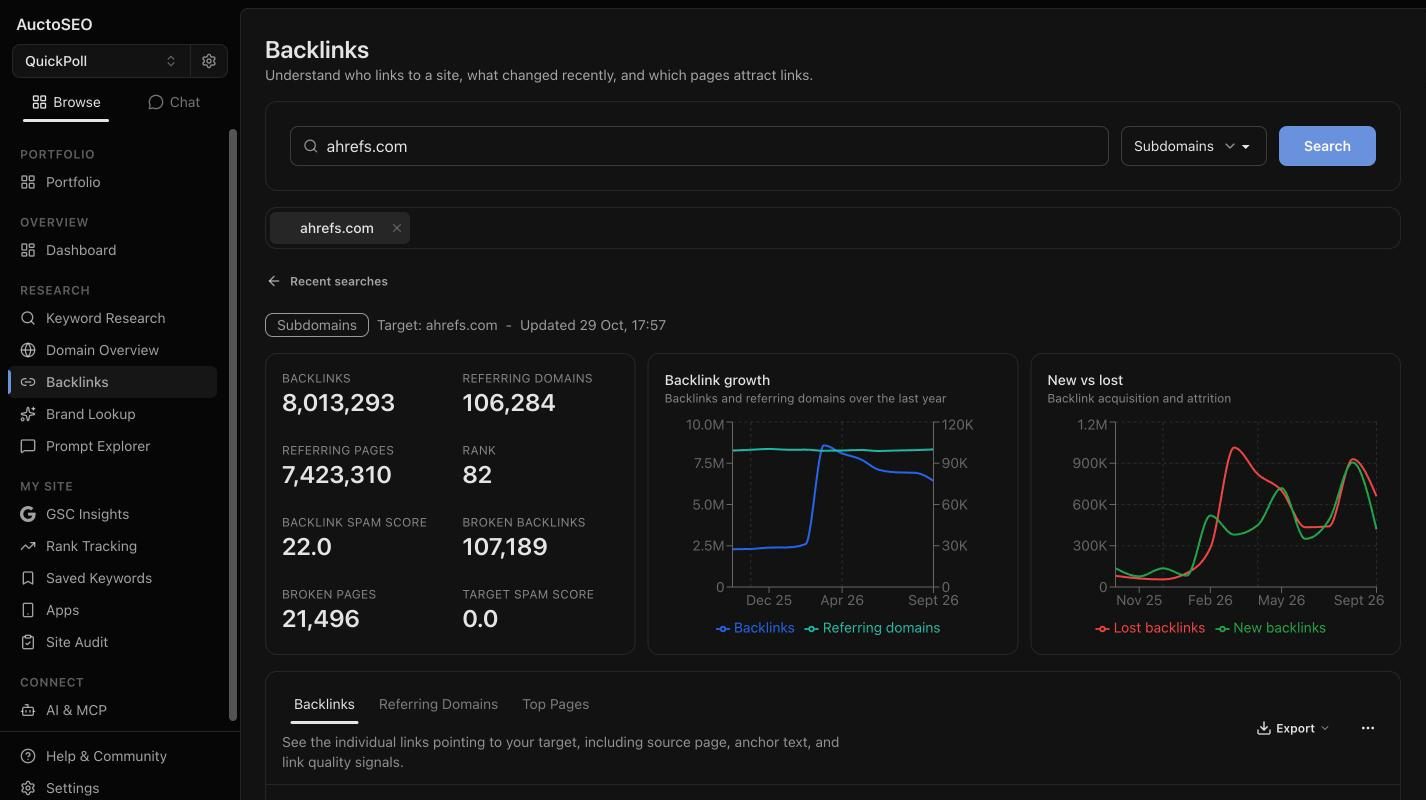Open workspace settings gear next to QuickPoll
This screenshot has height=800, width=1426.
(209, 61)
